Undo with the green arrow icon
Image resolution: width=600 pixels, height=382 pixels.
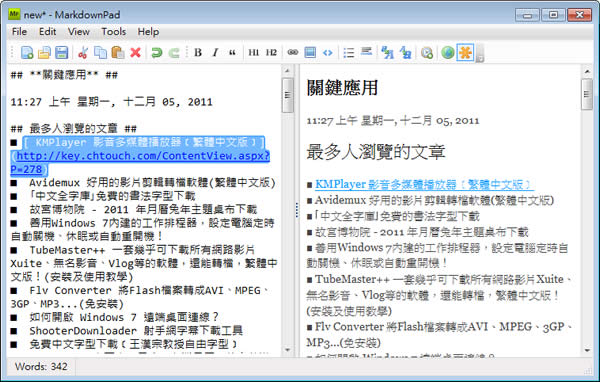156,52
